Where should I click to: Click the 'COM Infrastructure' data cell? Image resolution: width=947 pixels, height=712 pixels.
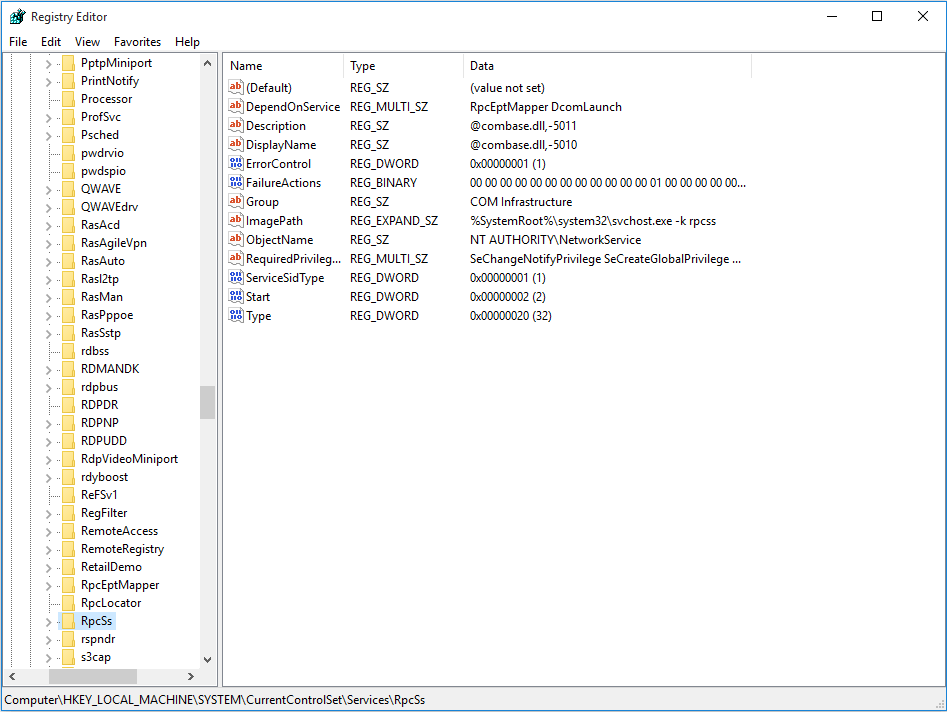(x=521, y=202)
